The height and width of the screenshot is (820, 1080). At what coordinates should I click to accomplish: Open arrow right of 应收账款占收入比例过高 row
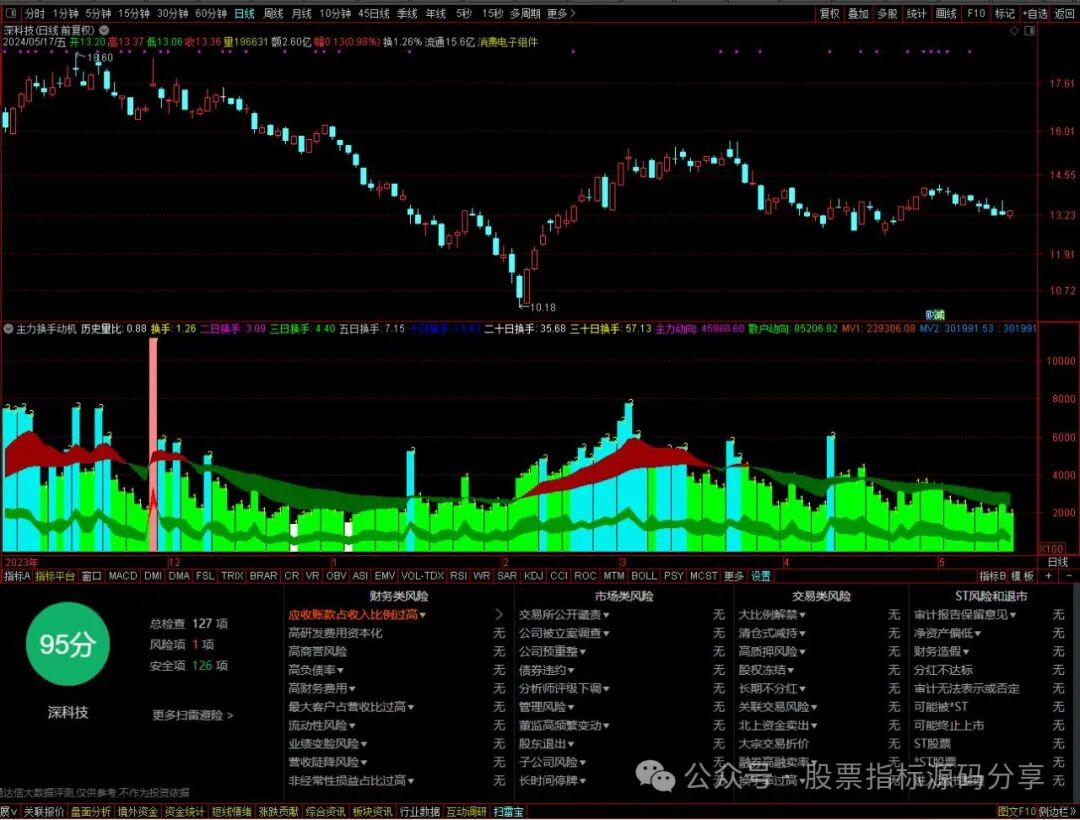tap(499, 615)
